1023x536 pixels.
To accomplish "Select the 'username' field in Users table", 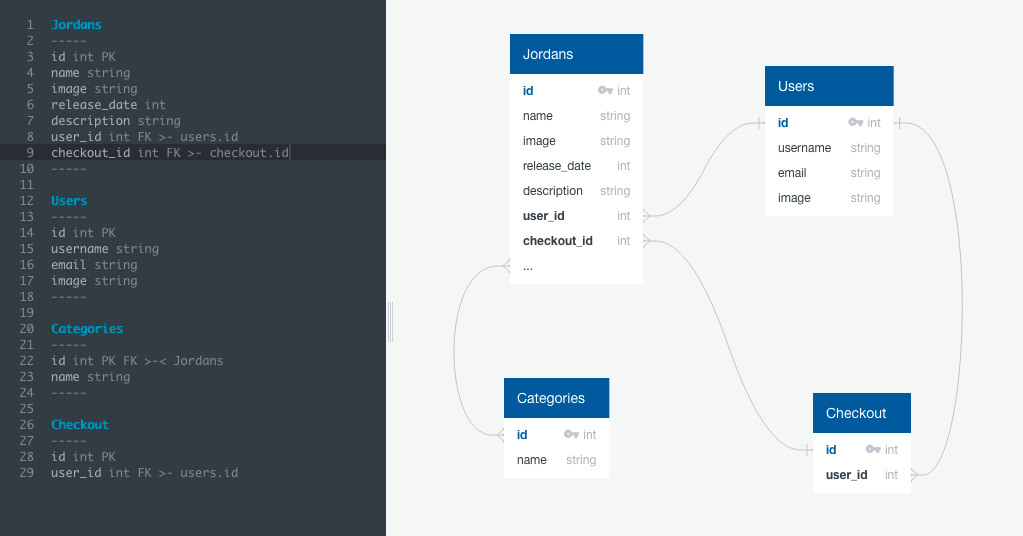I will click(829, 147).
